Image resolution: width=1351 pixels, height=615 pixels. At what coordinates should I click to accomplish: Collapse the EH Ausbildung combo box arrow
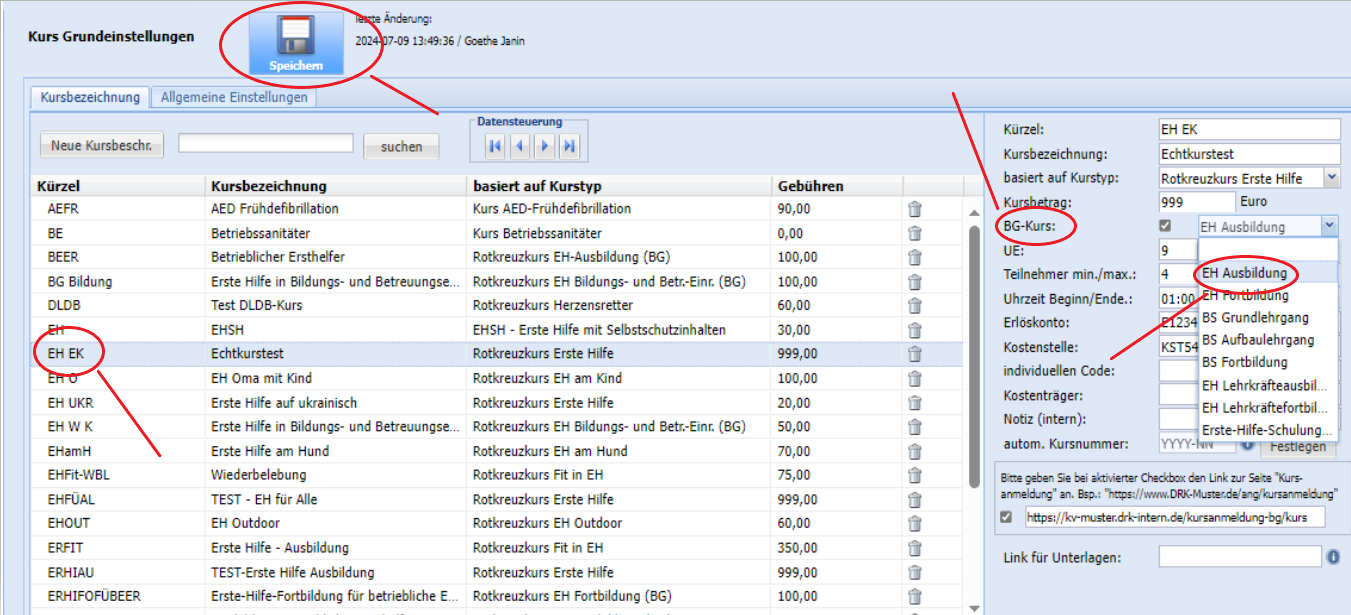pos(1328,227)
